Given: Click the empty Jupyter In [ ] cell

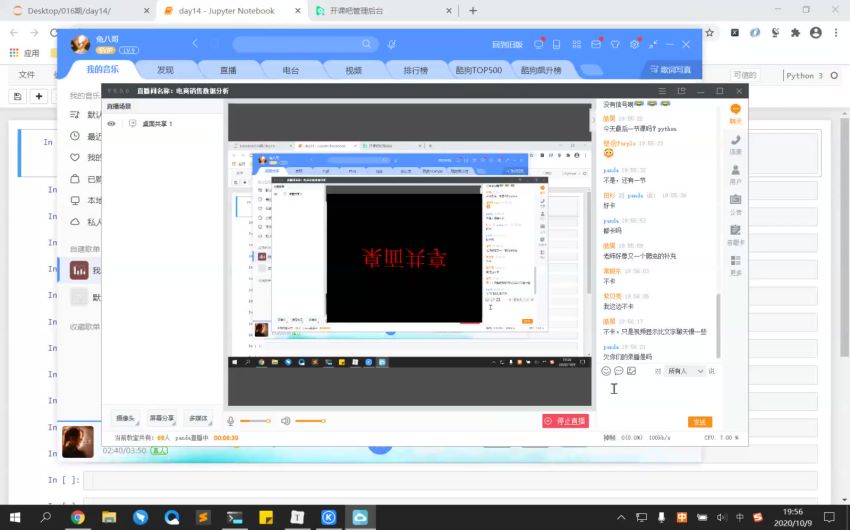Looking at the screenshot, I should tap(450, 480).
